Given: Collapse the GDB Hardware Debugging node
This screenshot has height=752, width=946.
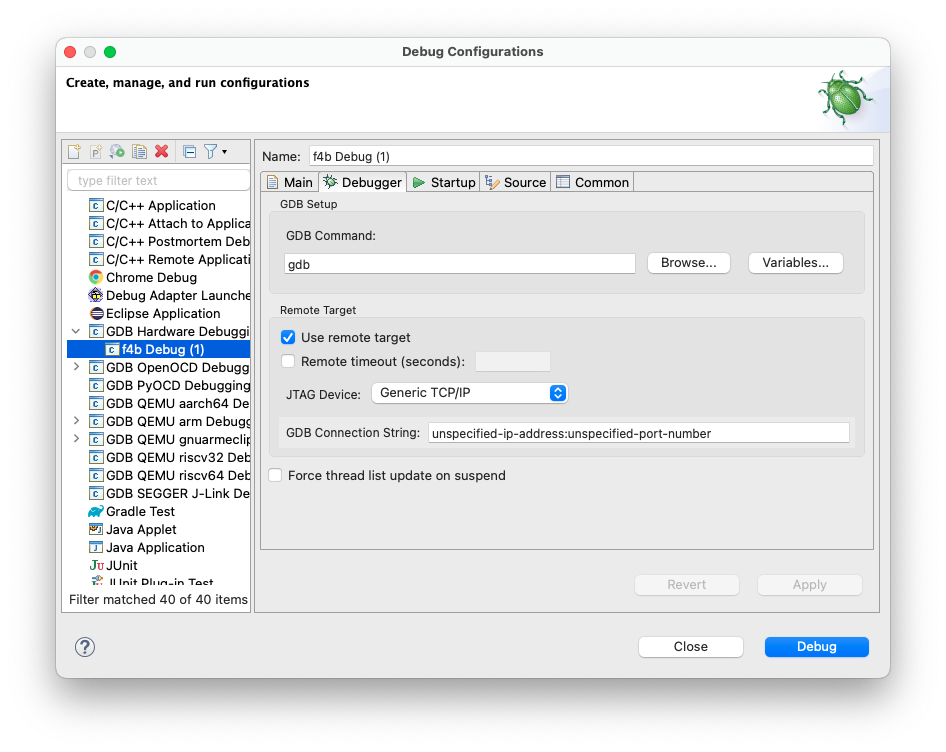Looking at the screenshot, I should click(x=76, y=331).
